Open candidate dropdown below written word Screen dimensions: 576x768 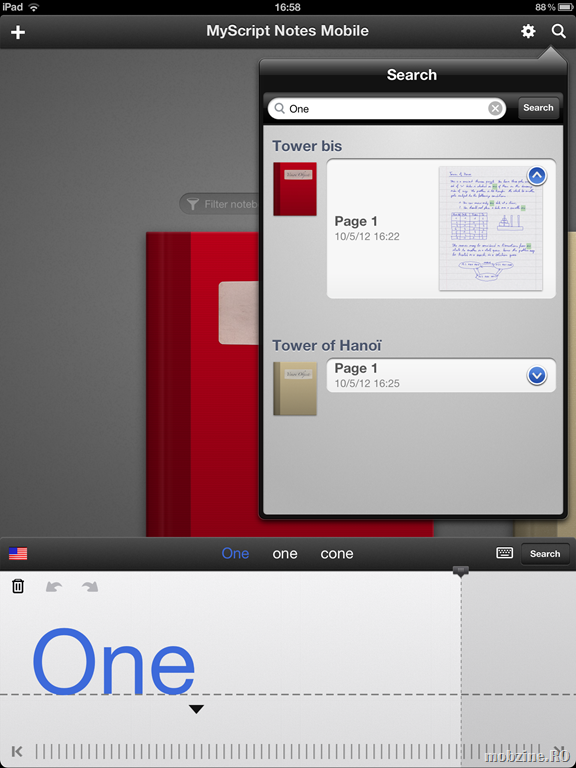tap(196, 709)
